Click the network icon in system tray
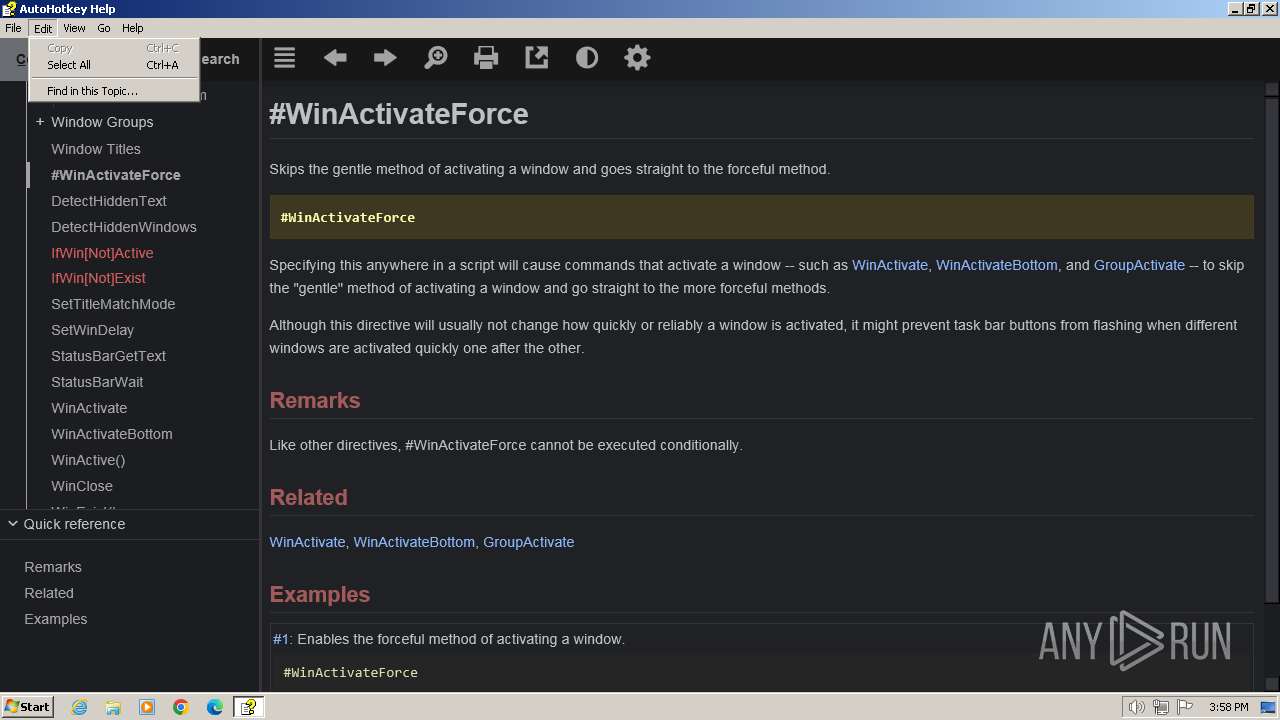 point(1161,707)
